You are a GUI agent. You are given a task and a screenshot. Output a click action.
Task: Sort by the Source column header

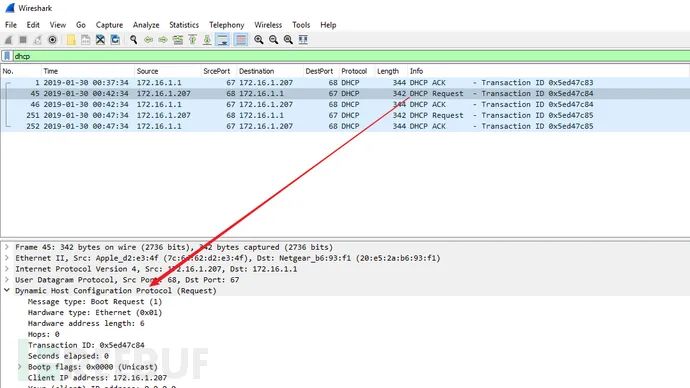pyautogui.click(x=168, y=71)
